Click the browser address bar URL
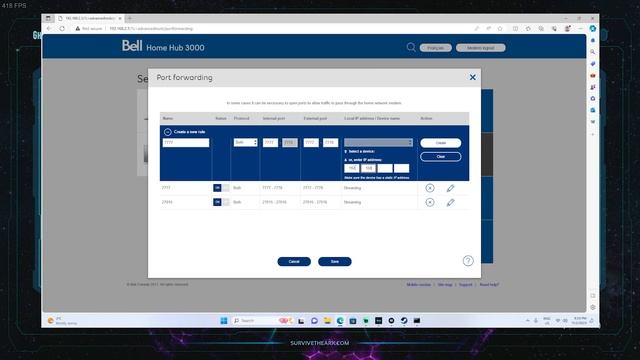The width and height of the screenshot is (640, 360). (151, 29)
